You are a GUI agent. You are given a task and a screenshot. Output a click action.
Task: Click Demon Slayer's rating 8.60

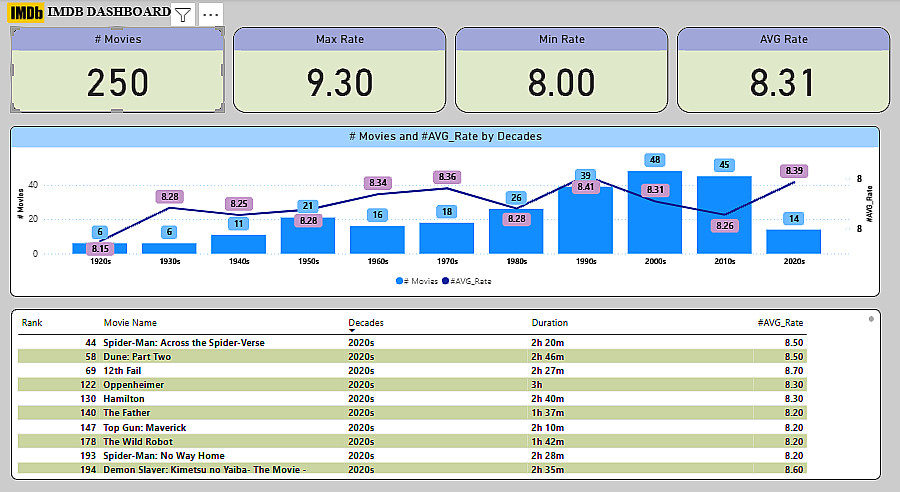794,469
